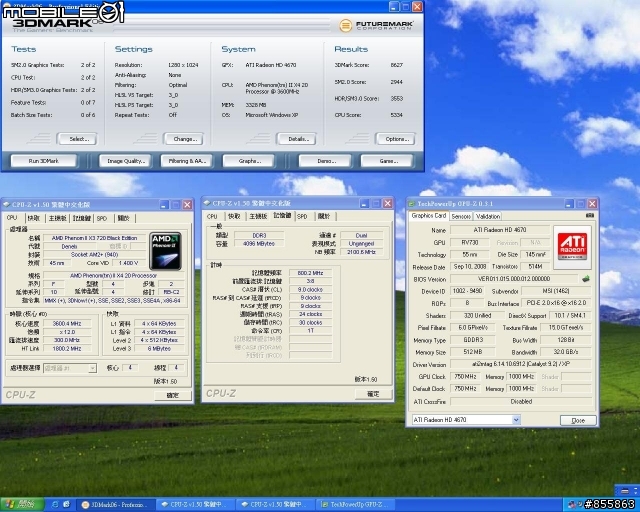Open Filtering & AA options
The height and width of the screenshot is (512, 640).
pyautogui.click(x=187, y=161)
